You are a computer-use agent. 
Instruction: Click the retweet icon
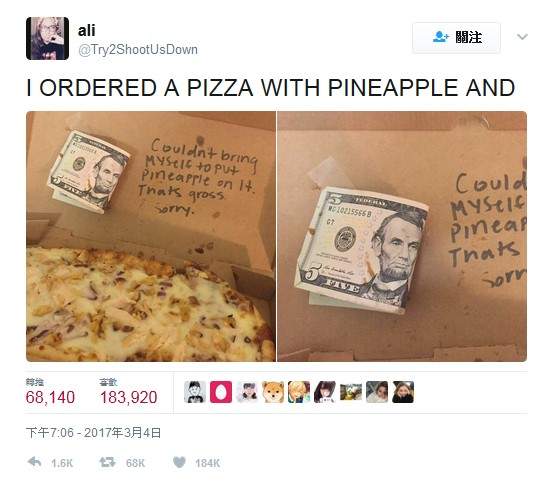click(107, 462)
